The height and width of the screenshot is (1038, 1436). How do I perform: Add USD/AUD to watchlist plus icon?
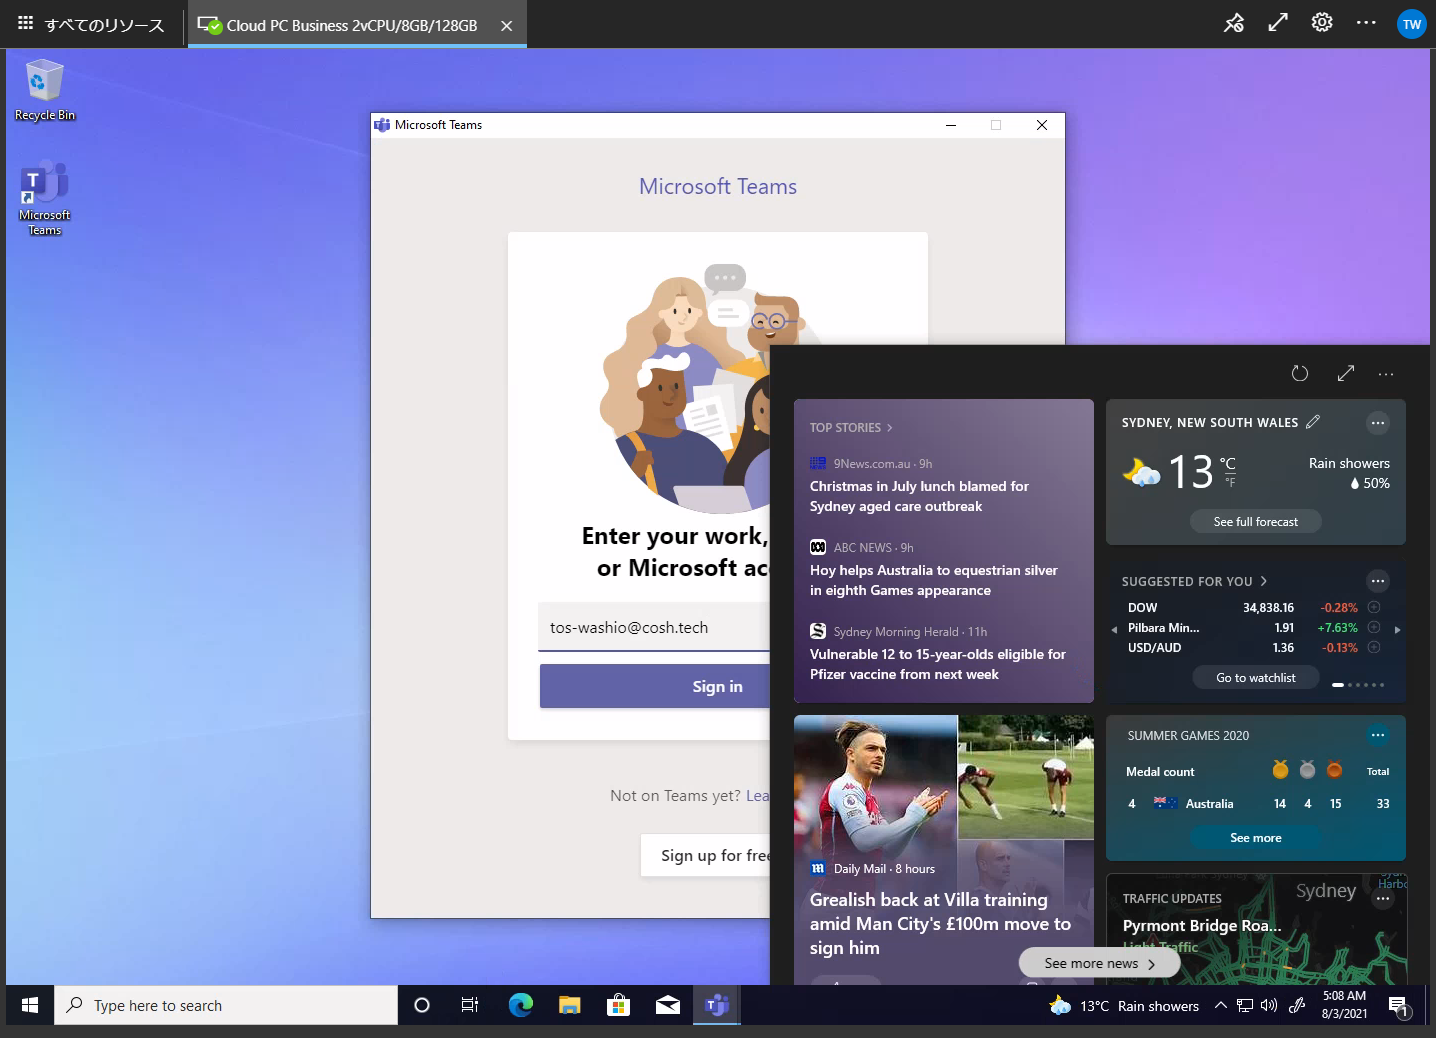tap(1374, 647)
